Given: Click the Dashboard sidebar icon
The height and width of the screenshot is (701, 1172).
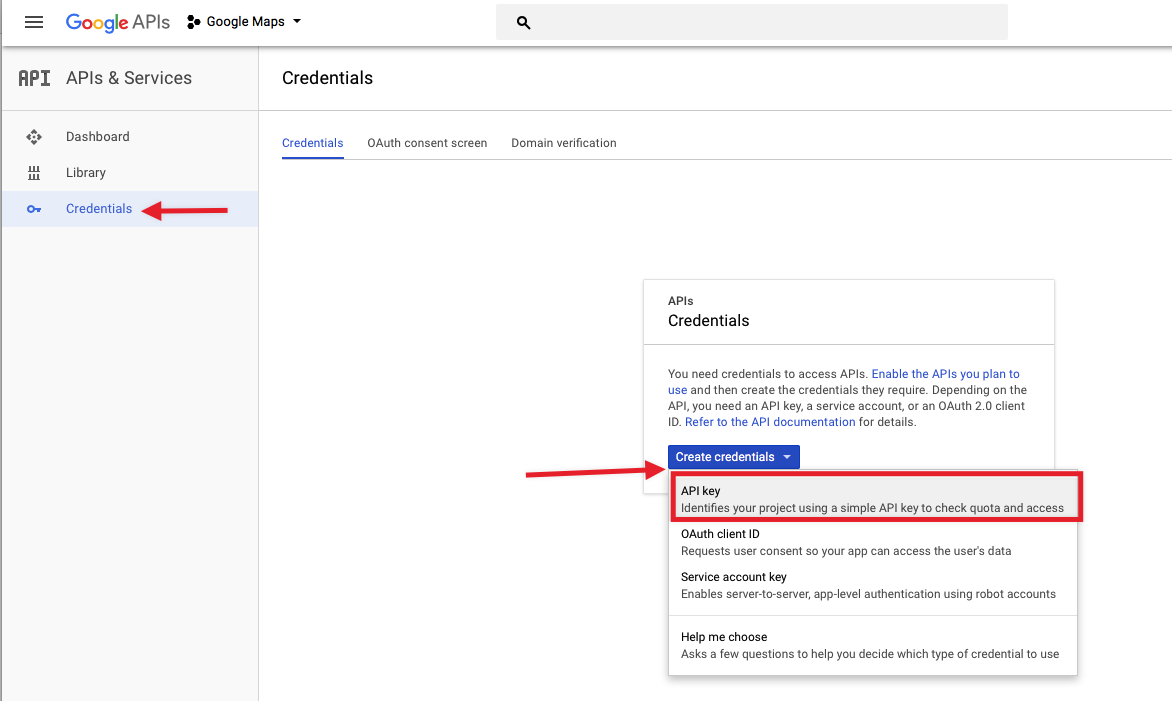Looking at the screenshot, I should click(x=34, y=137).
